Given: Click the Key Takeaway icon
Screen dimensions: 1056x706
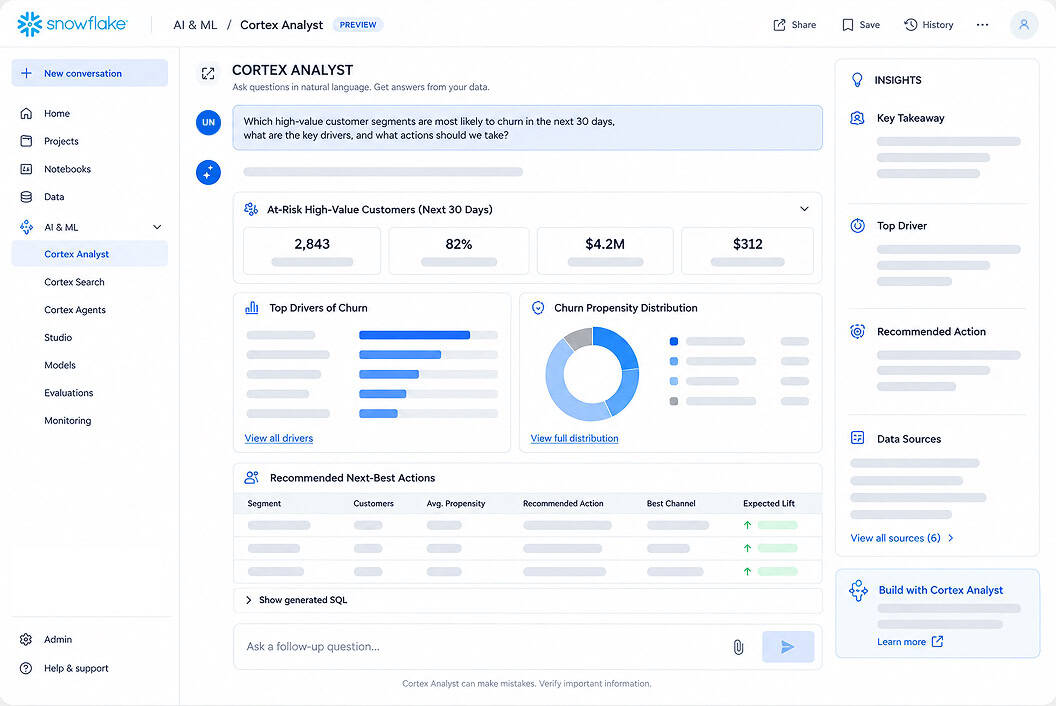Looking at the screenshot, I should (x=857, y=119).
